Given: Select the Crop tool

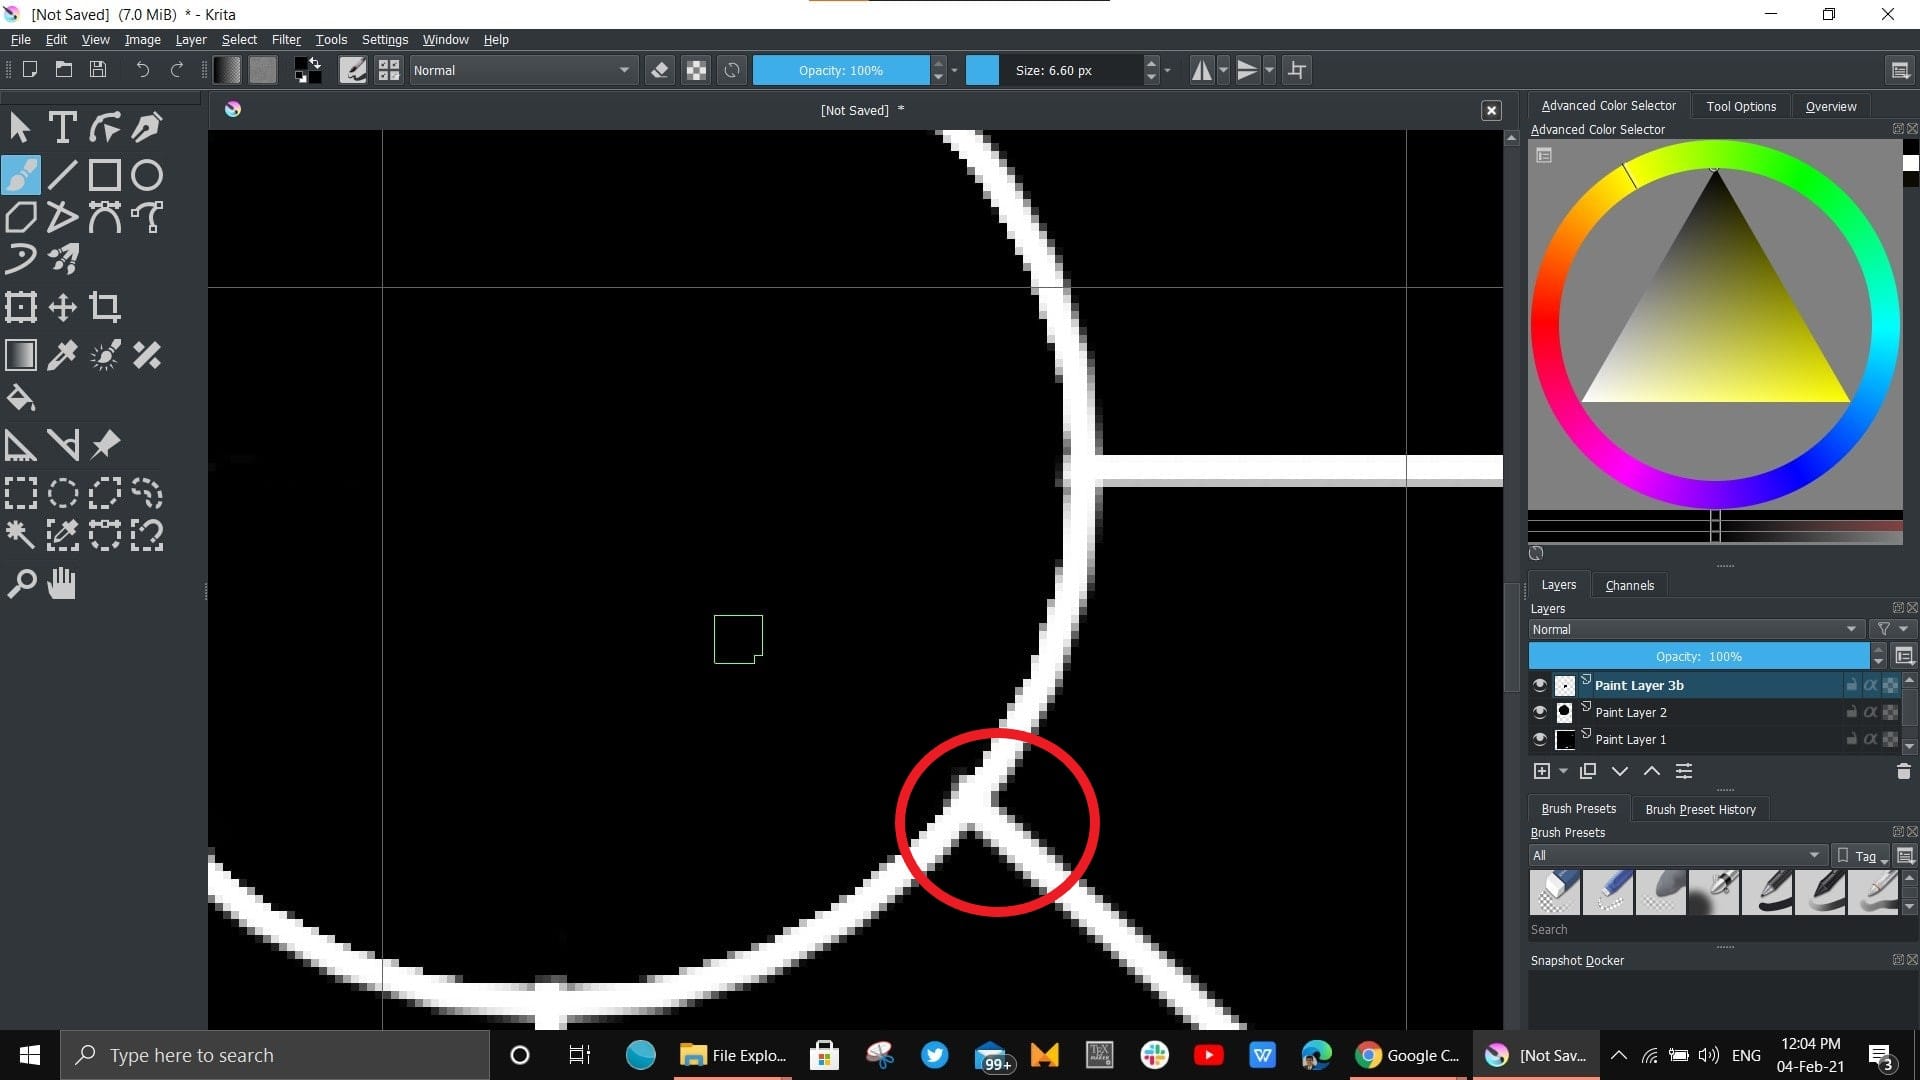Looking at the screenshot, I should click(104, 307).
